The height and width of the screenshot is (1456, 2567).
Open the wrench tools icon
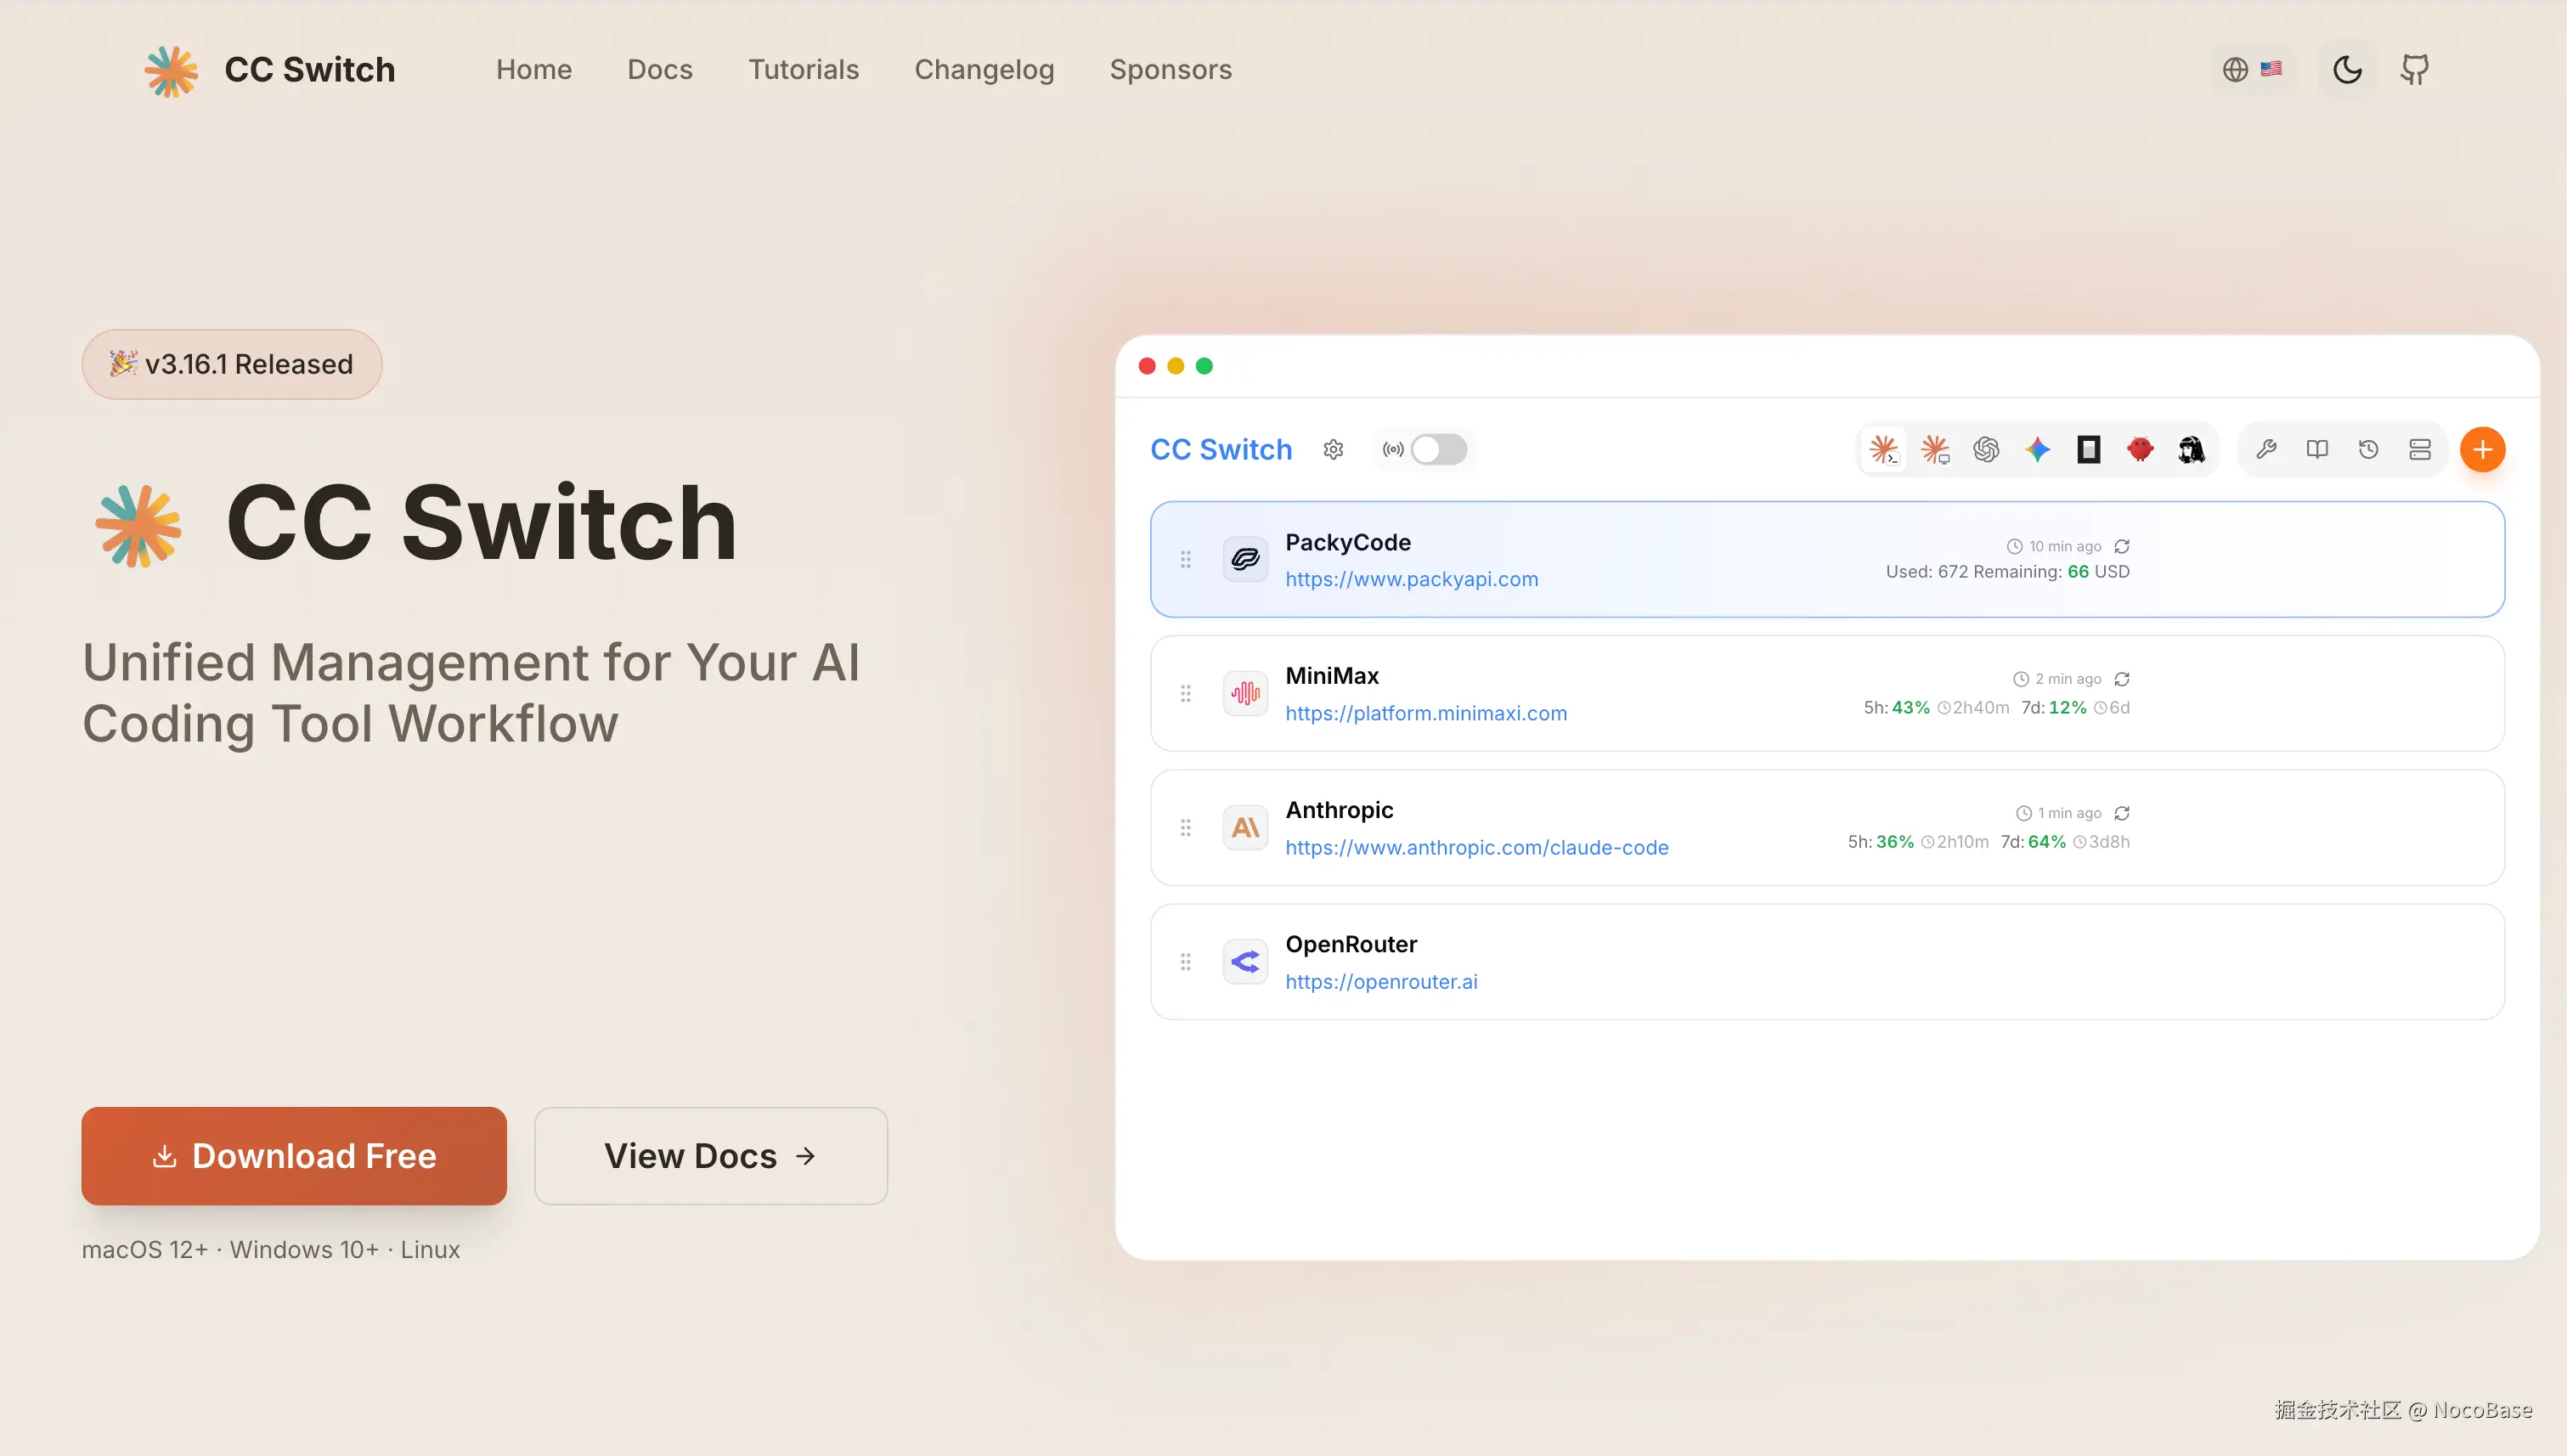(x=2266, y=450)
